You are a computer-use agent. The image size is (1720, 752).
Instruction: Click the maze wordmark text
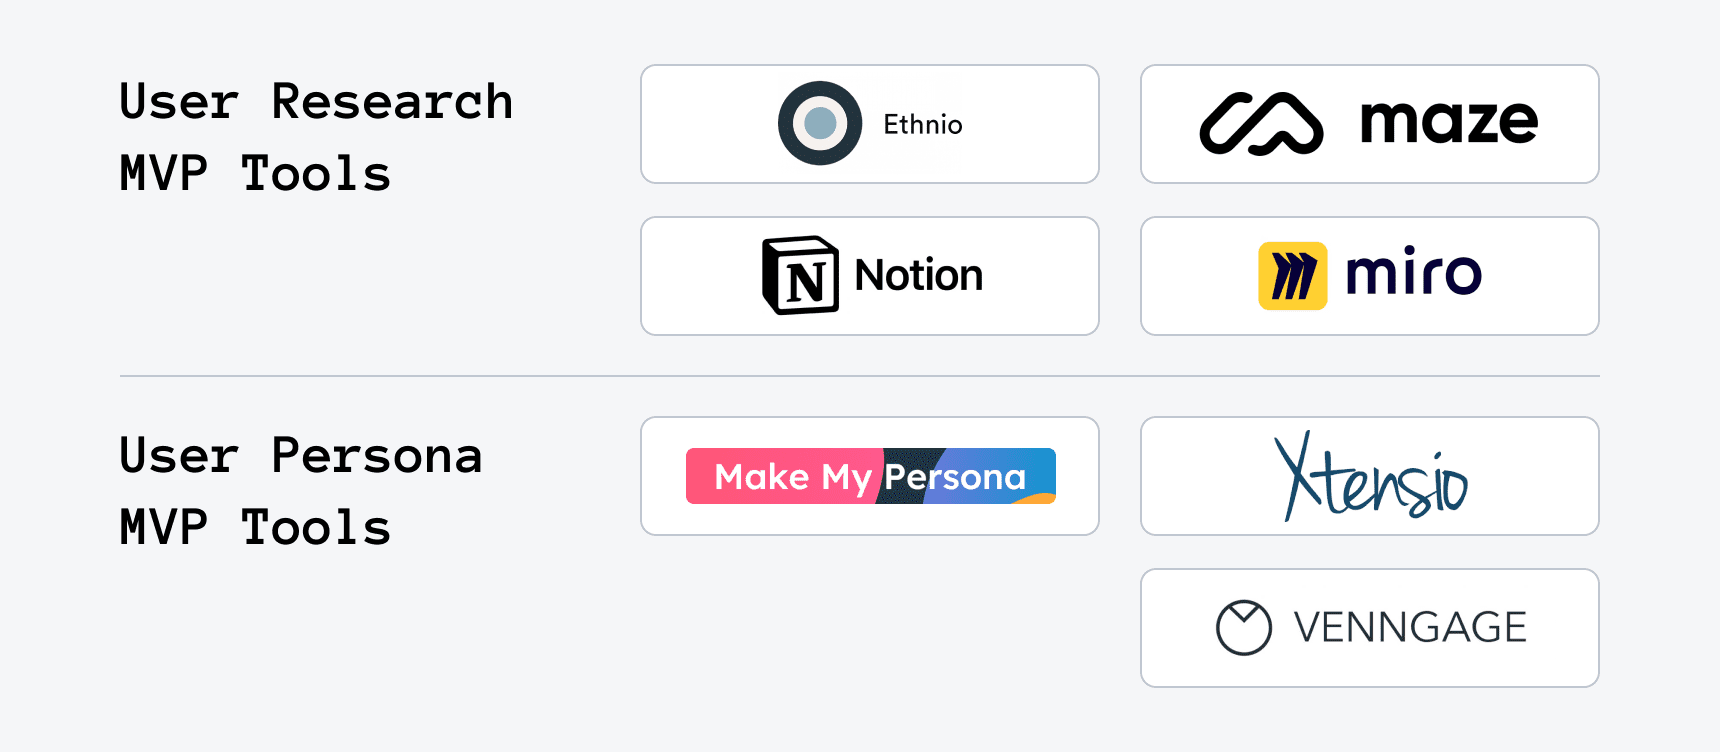(1449, 122)
